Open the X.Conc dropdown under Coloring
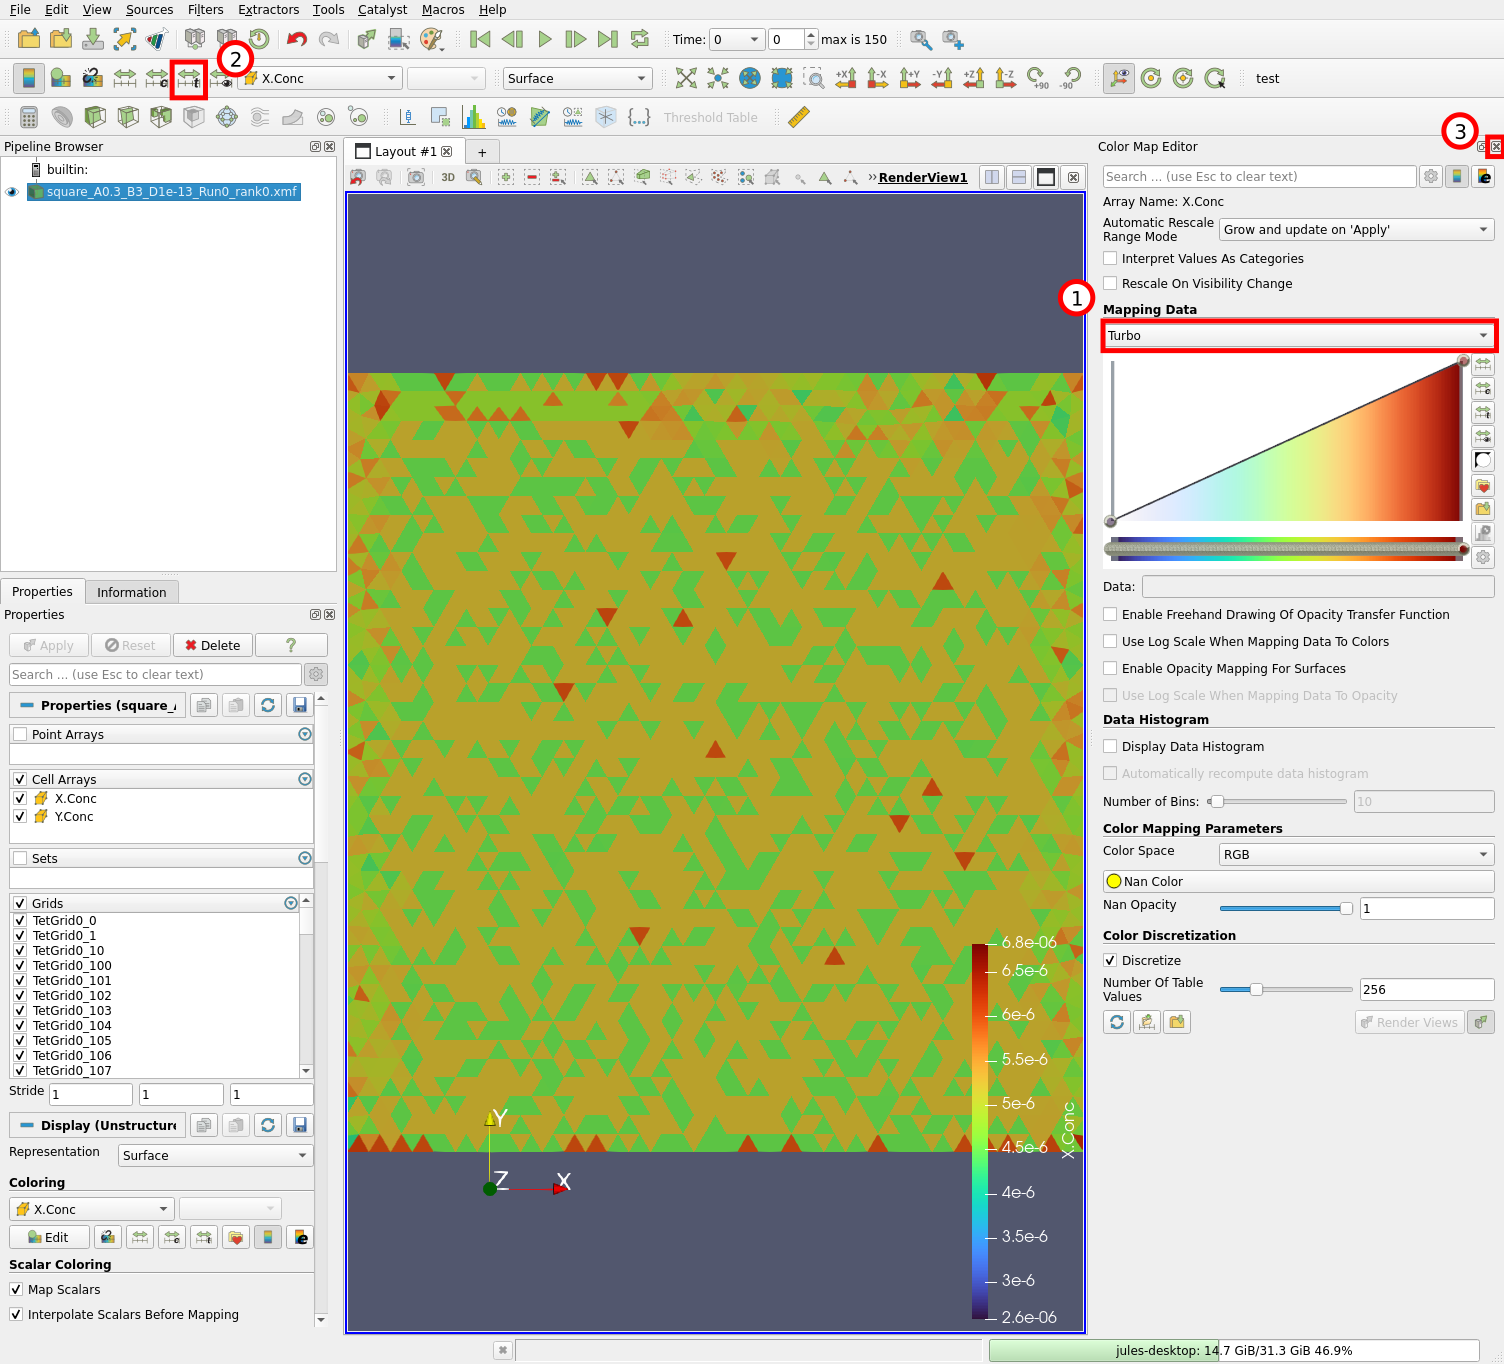The image size is (1504, 1364). (x=92, y=1209)
